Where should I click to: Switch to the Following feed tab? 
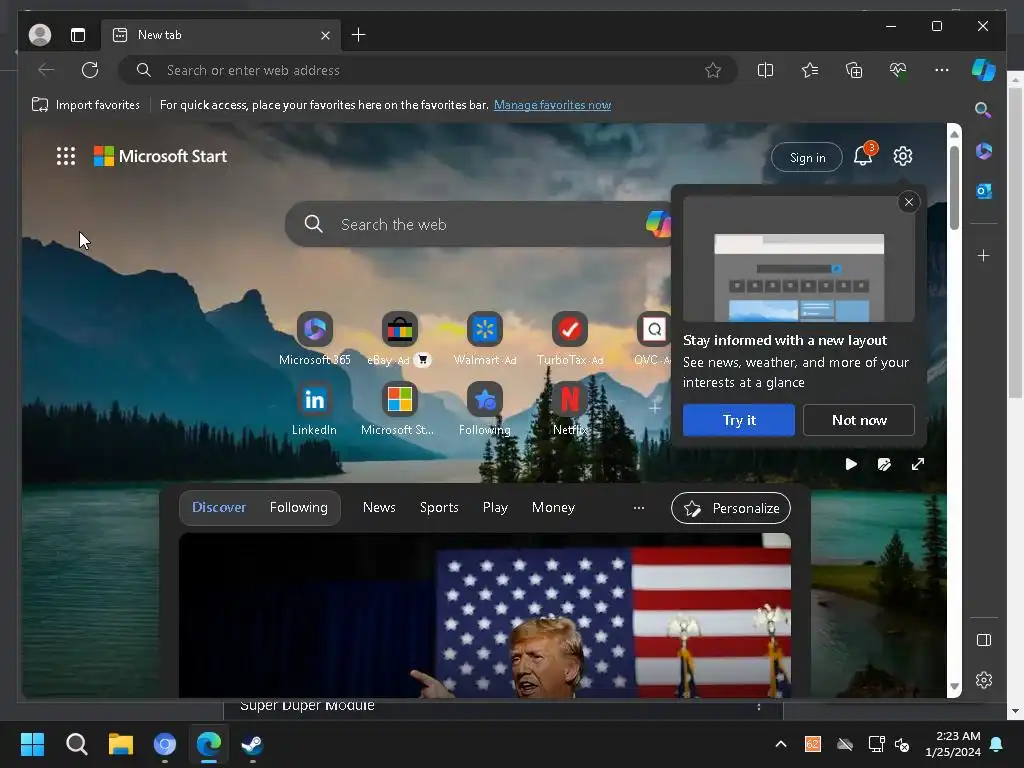pyautogui.click(x=298, y=507)
